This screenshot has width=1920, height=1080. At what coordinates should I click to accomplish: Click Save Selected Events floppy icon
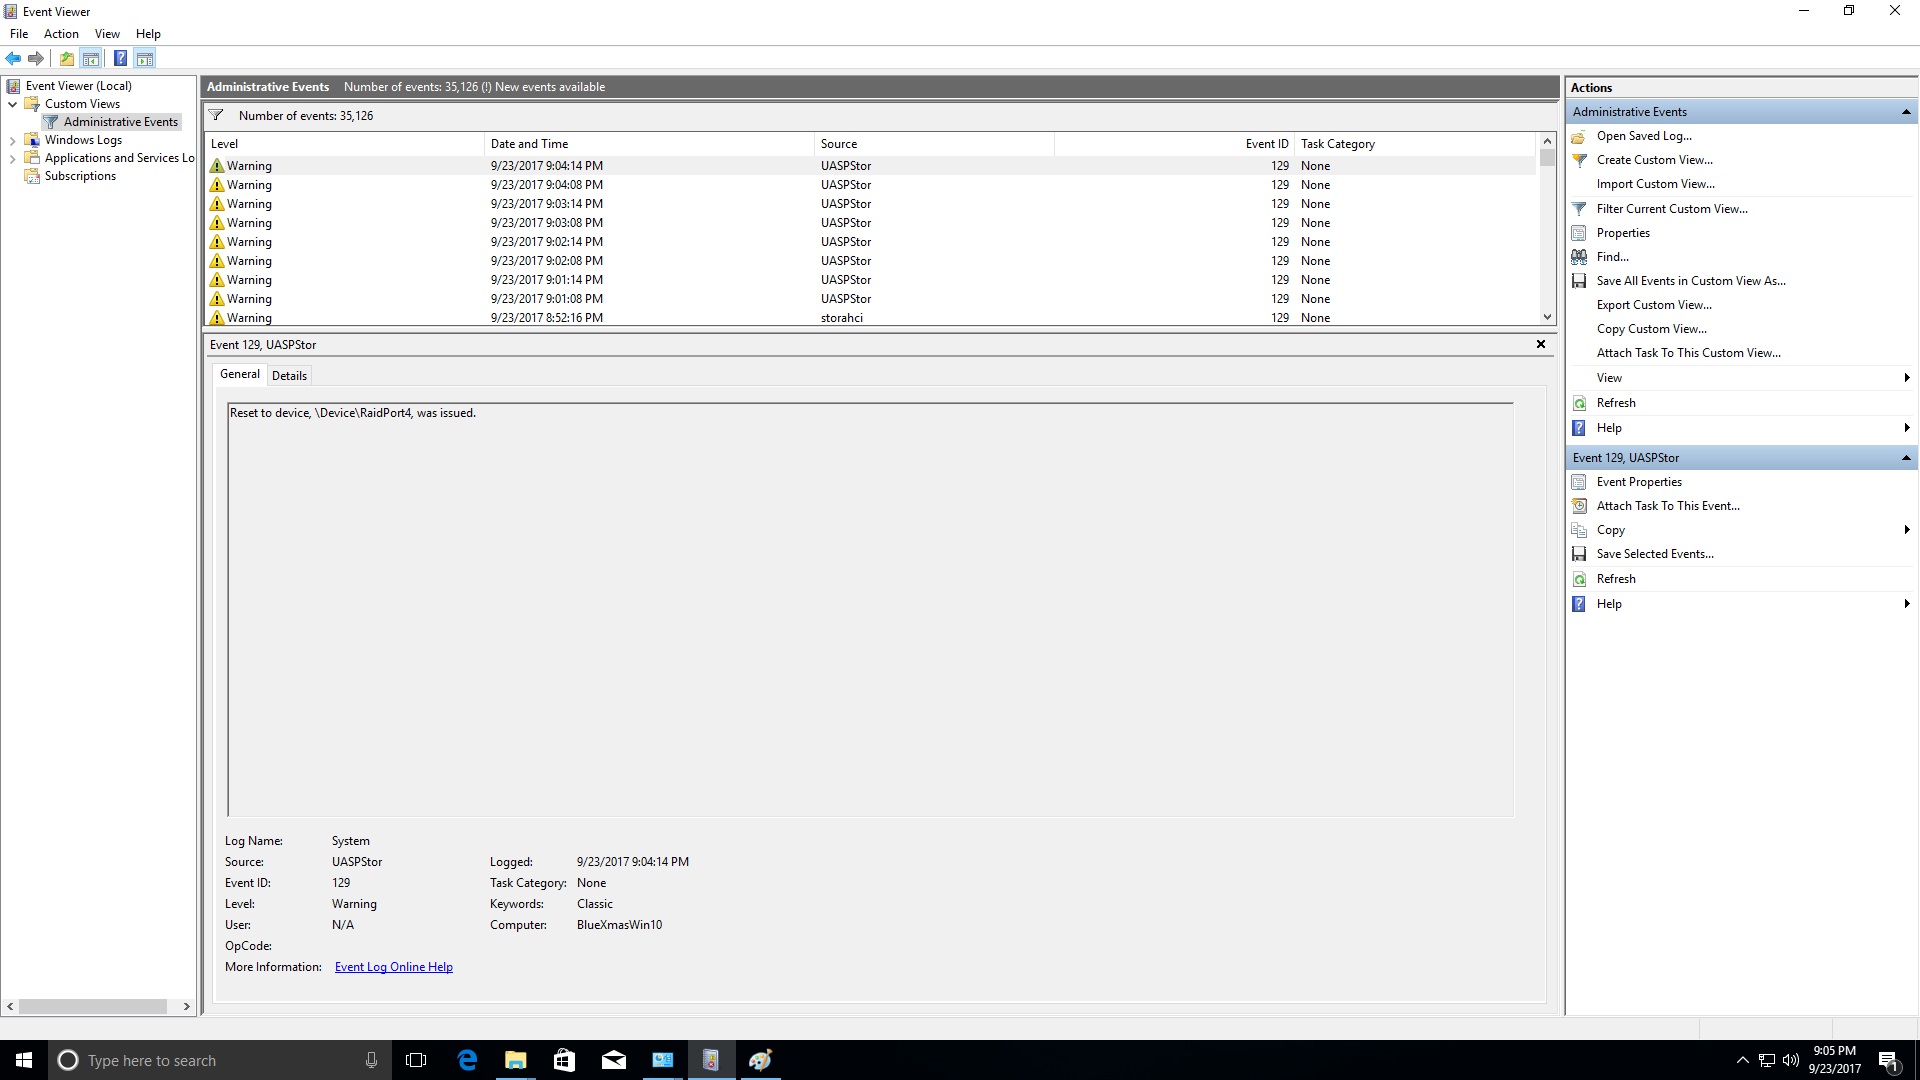click(1579, 554)
